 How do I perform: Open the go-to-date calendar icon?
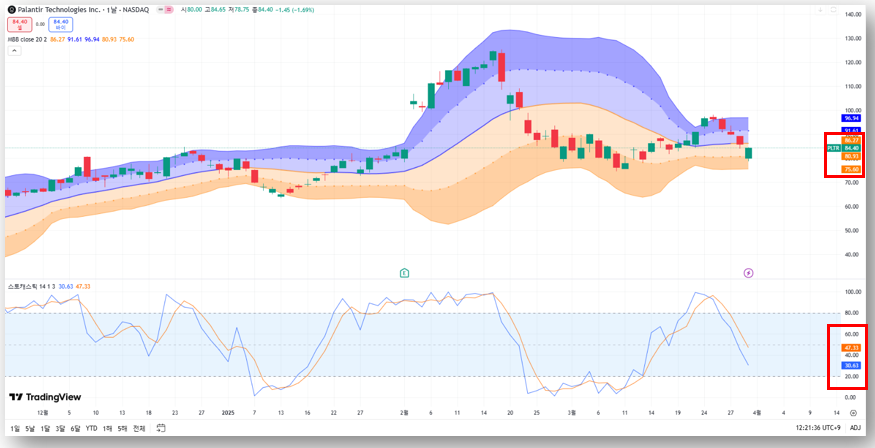161,428
